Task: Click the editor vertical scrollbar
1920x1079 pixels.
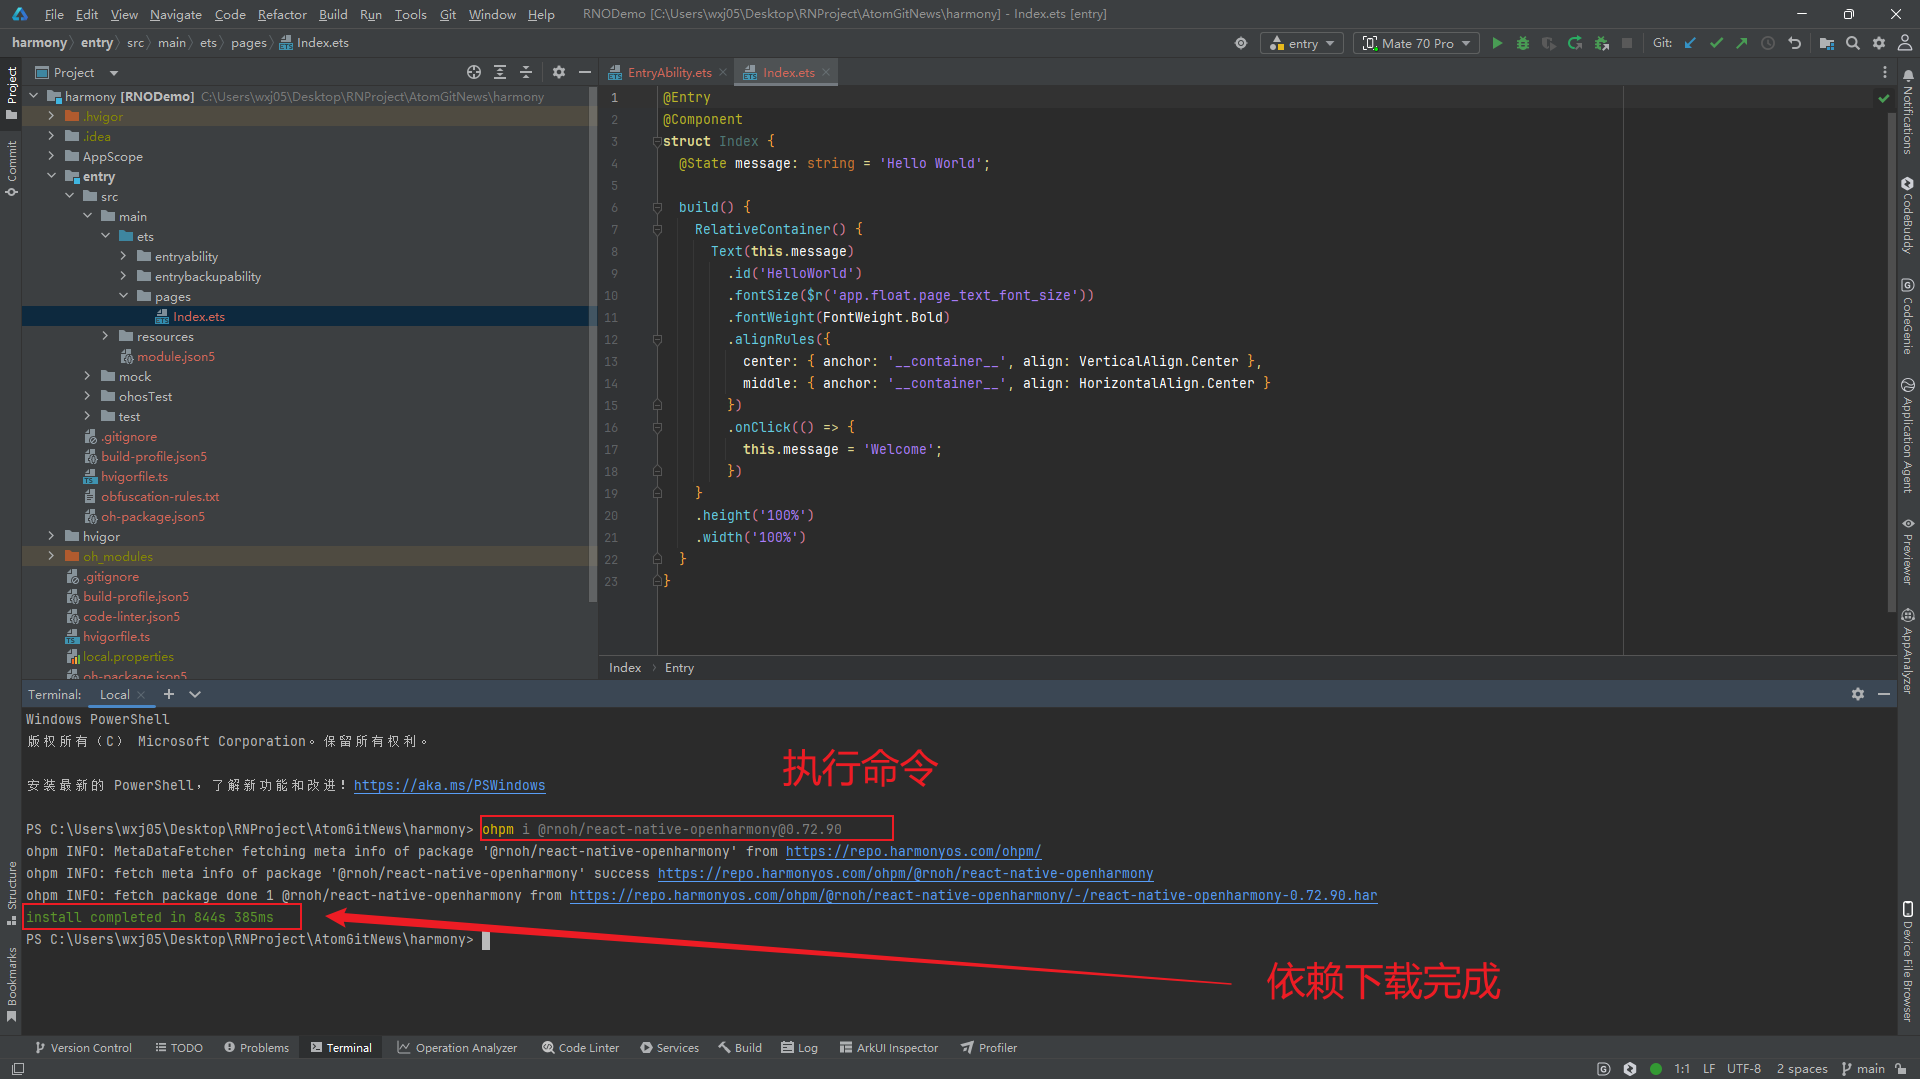Action: pos(1890,360)
